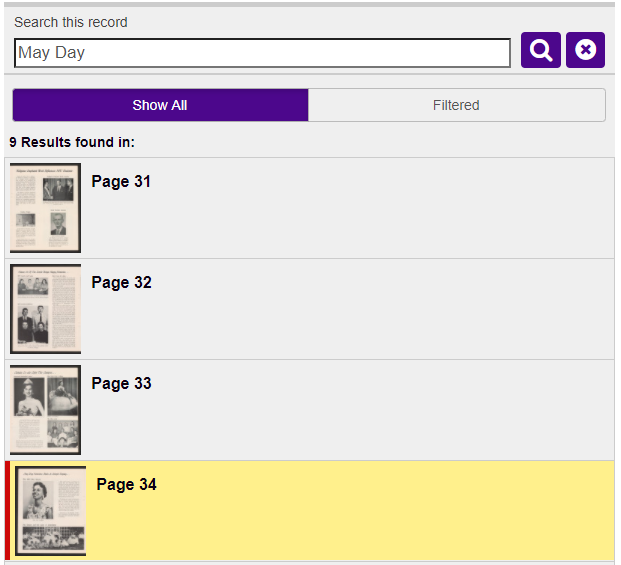Screen dimensions: 621x565
Task: Open the Page 33 thumbnail image
Action: tap(45, 410)
